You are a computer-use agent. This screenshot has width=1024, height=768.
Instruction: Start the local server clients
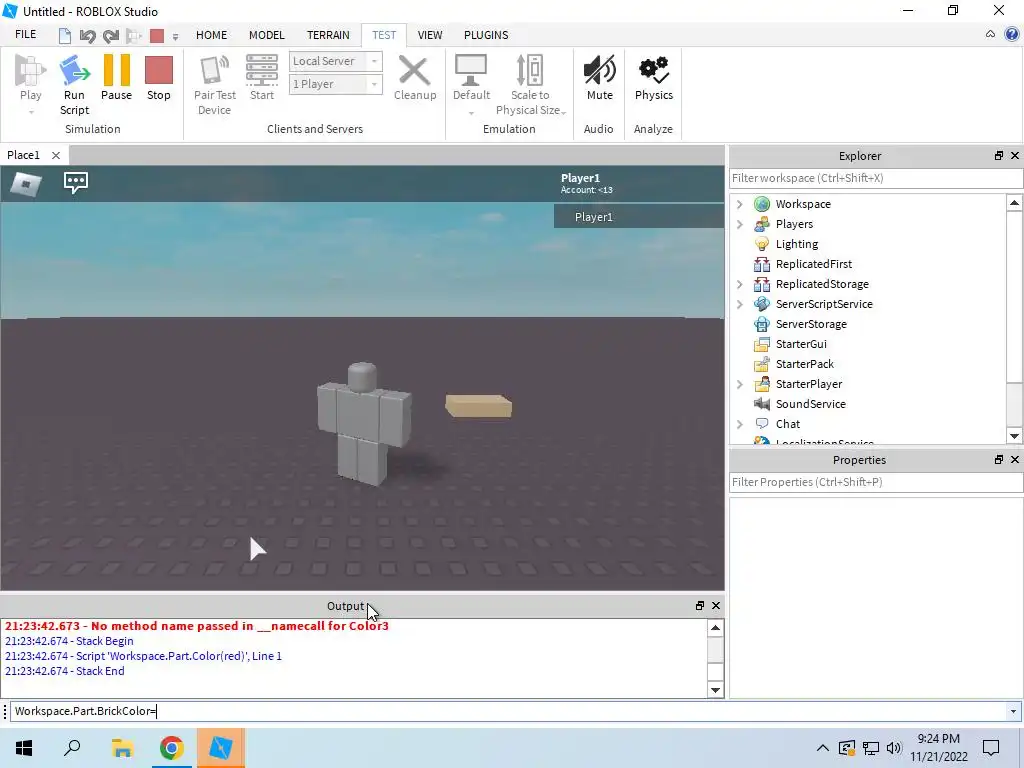point(262,78)
